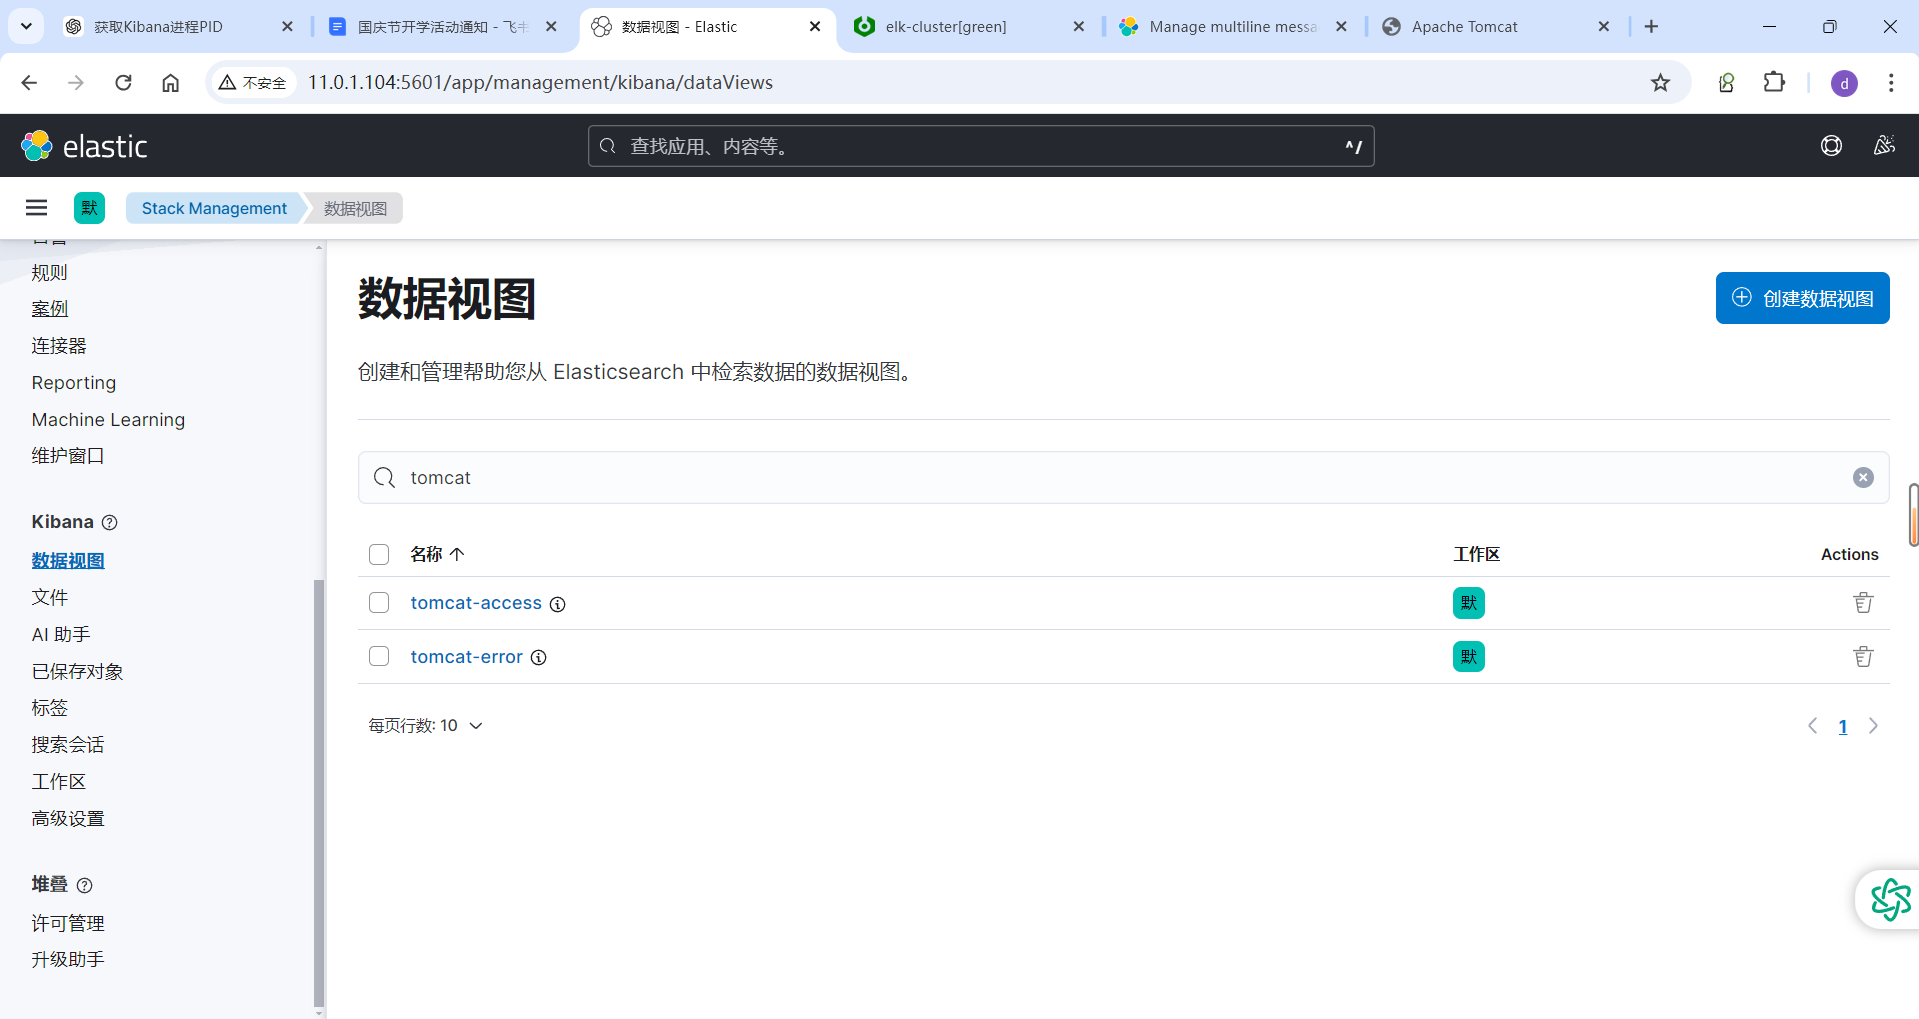Check the tomcat-access row checkbox
The width and height of the screenshot is (1919, 1019).
pos(379,603)
